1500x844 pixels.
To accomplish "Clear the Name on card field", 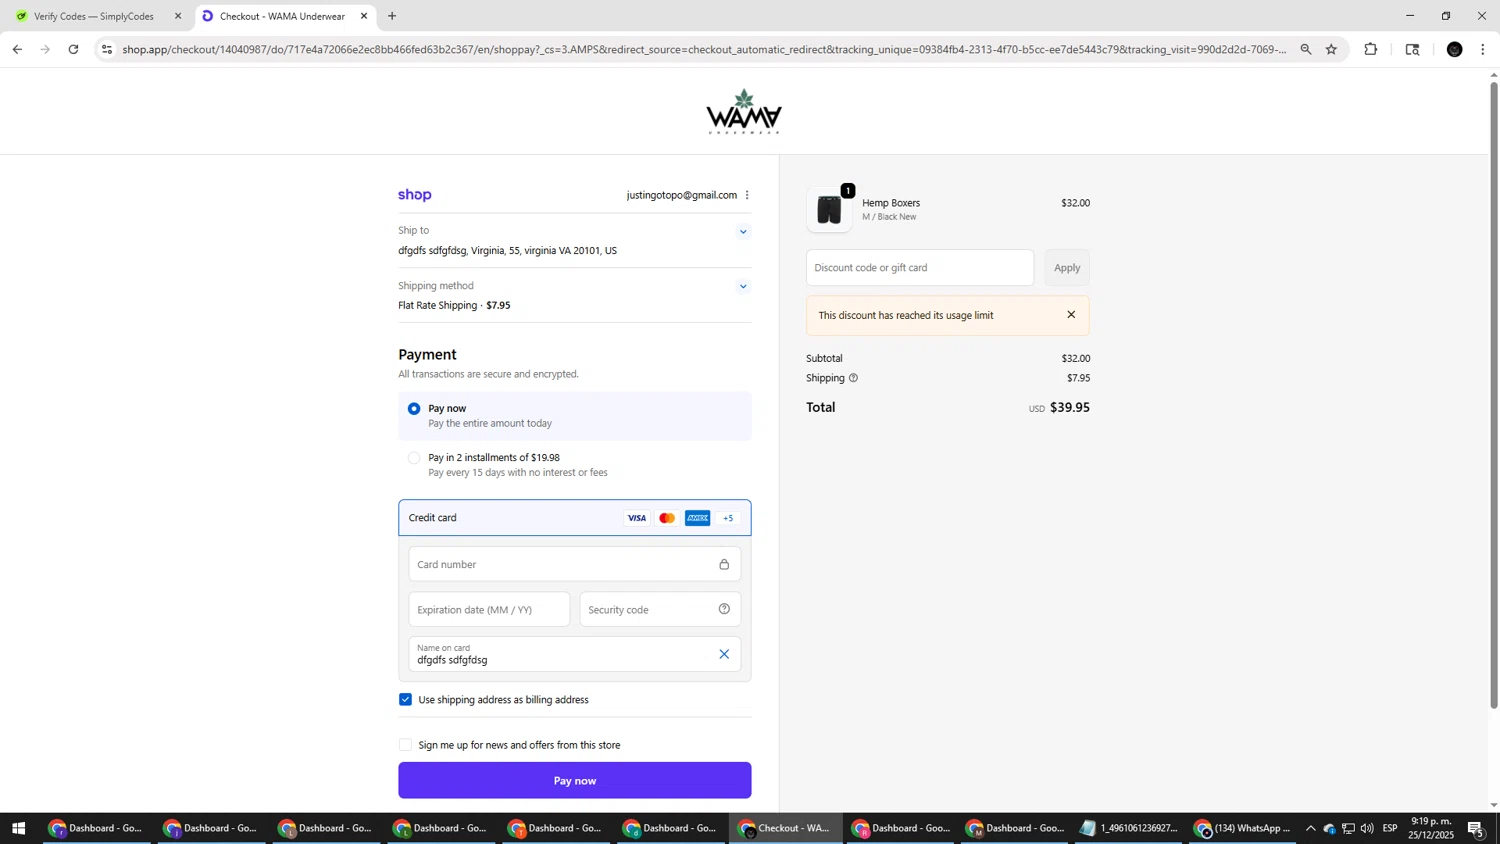I will (x=724, y=654).
